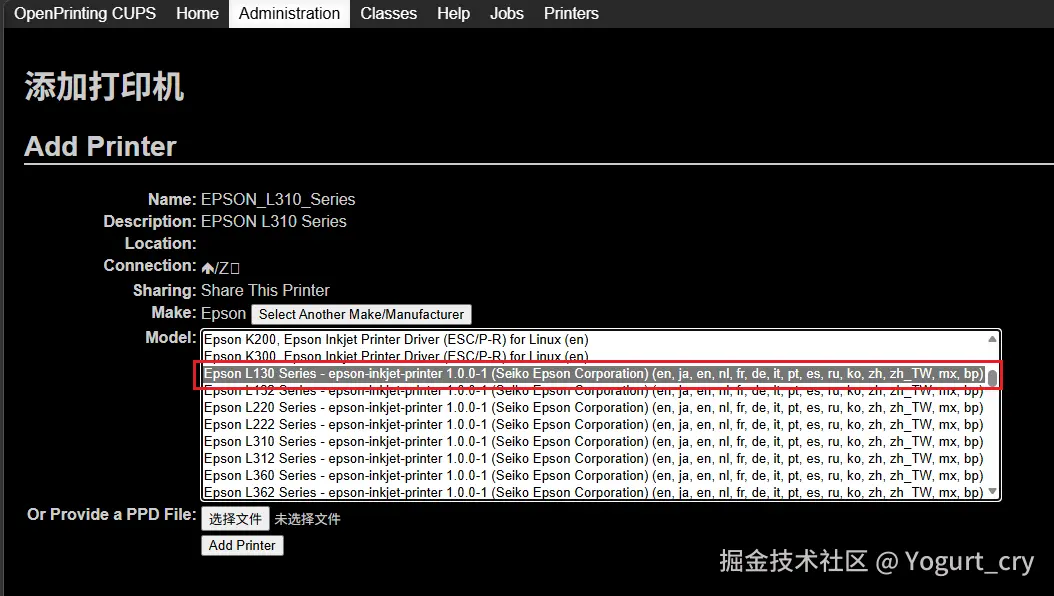
Task: Choose Epson L220 Series model
Action: [594, 408]
